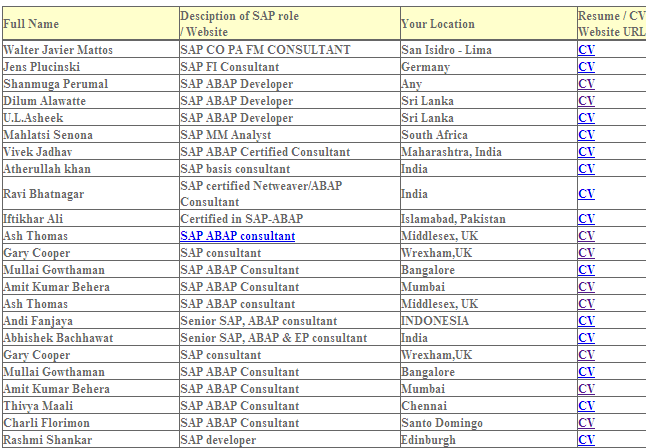Follow Abhishek Bachhawat's CV link
Image resolution: width=646 pixels, height=448 pixels.
[586, 338]
